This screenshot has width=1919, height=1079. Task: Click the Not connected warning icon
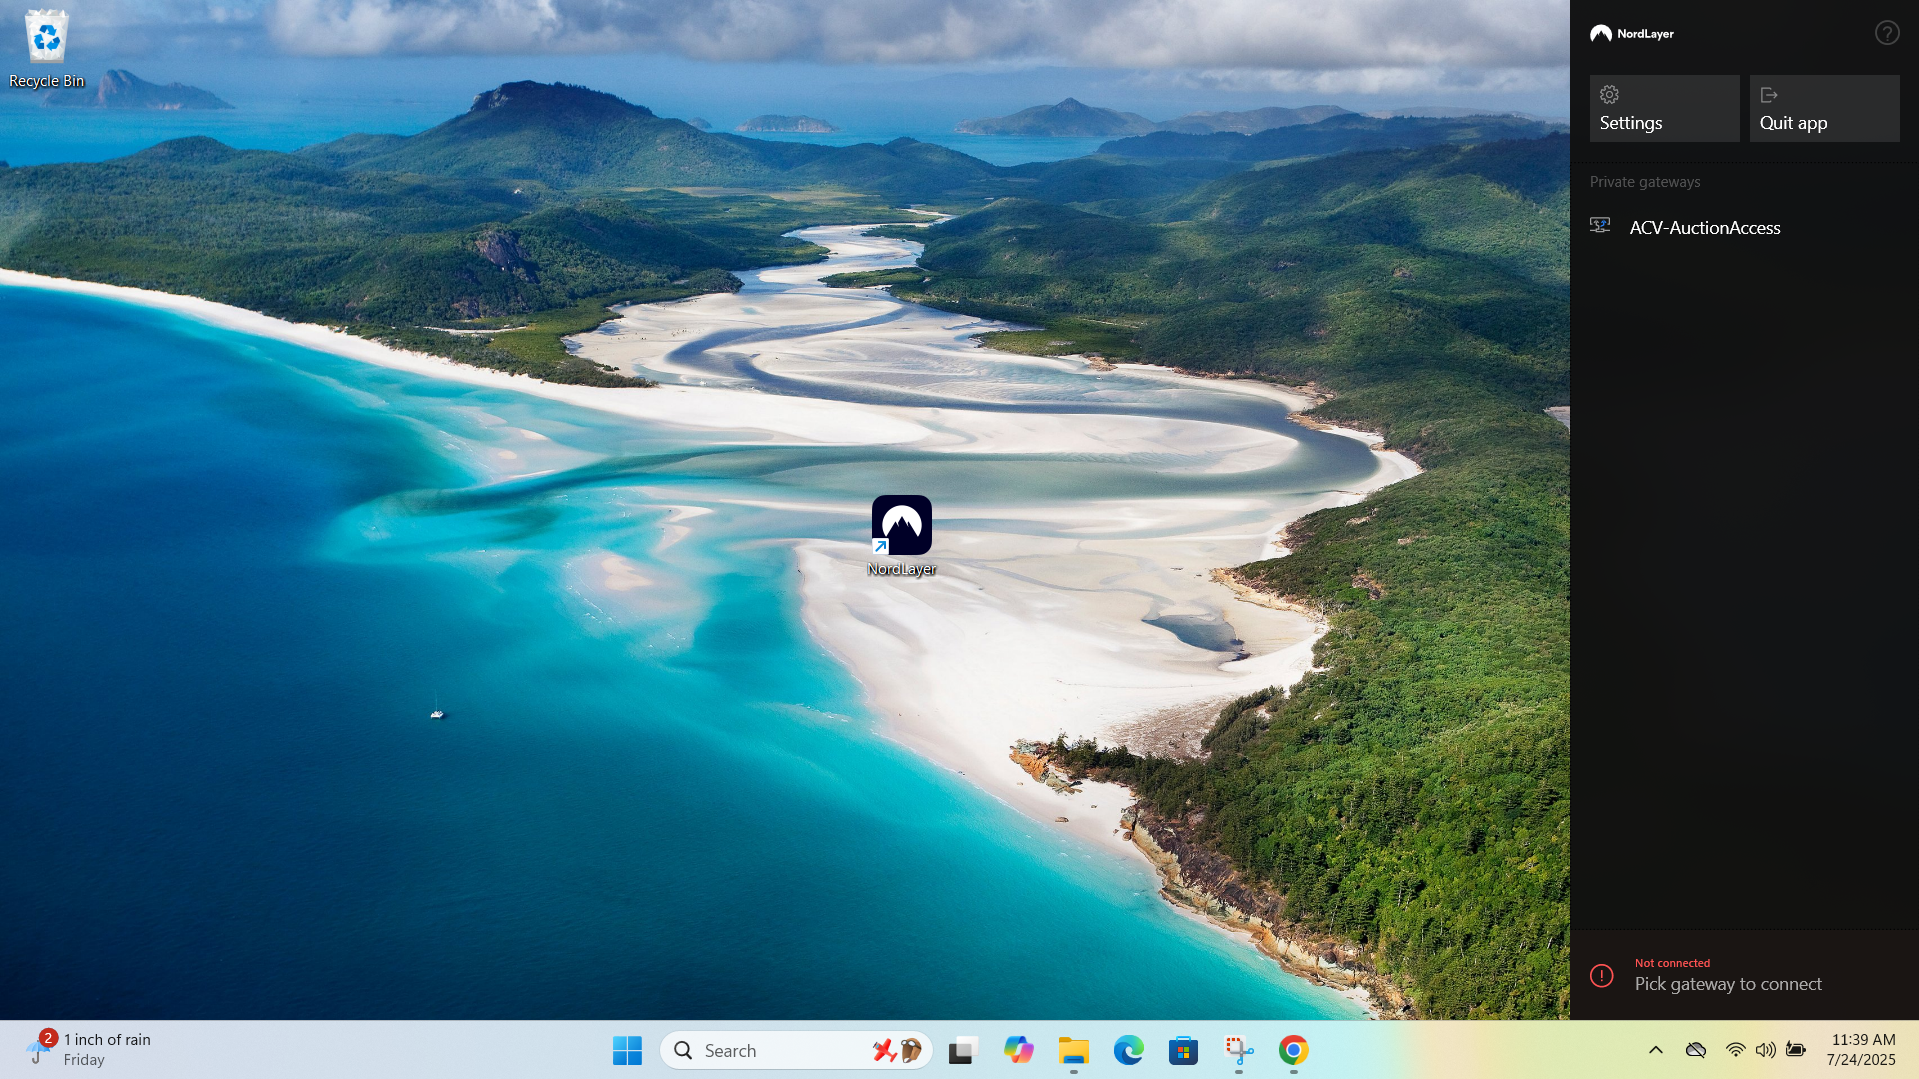click(1601, 976)
